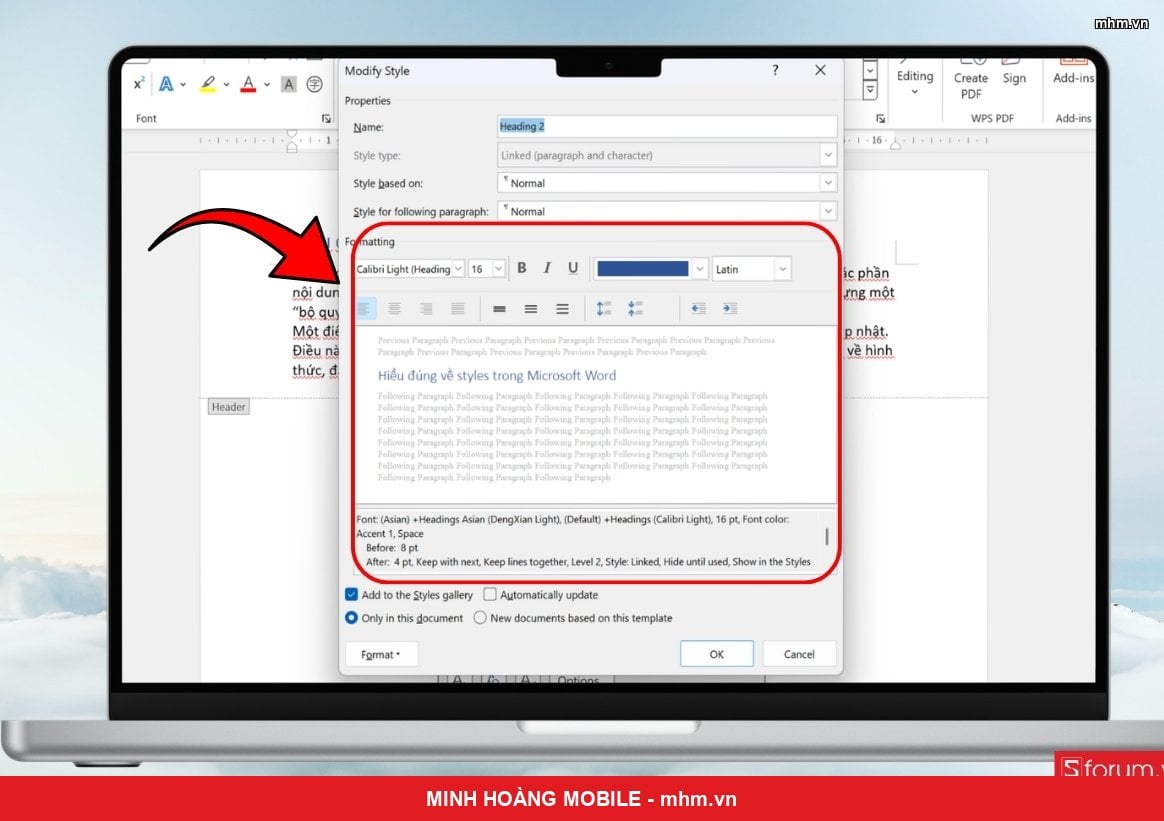Toggle Underline formatting in Modify Style

click(572, 268)
